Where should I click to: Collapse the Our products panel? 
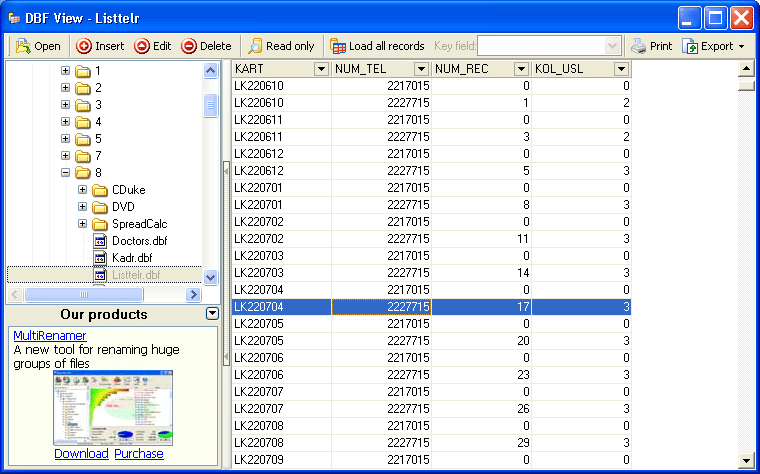[212, 314]
